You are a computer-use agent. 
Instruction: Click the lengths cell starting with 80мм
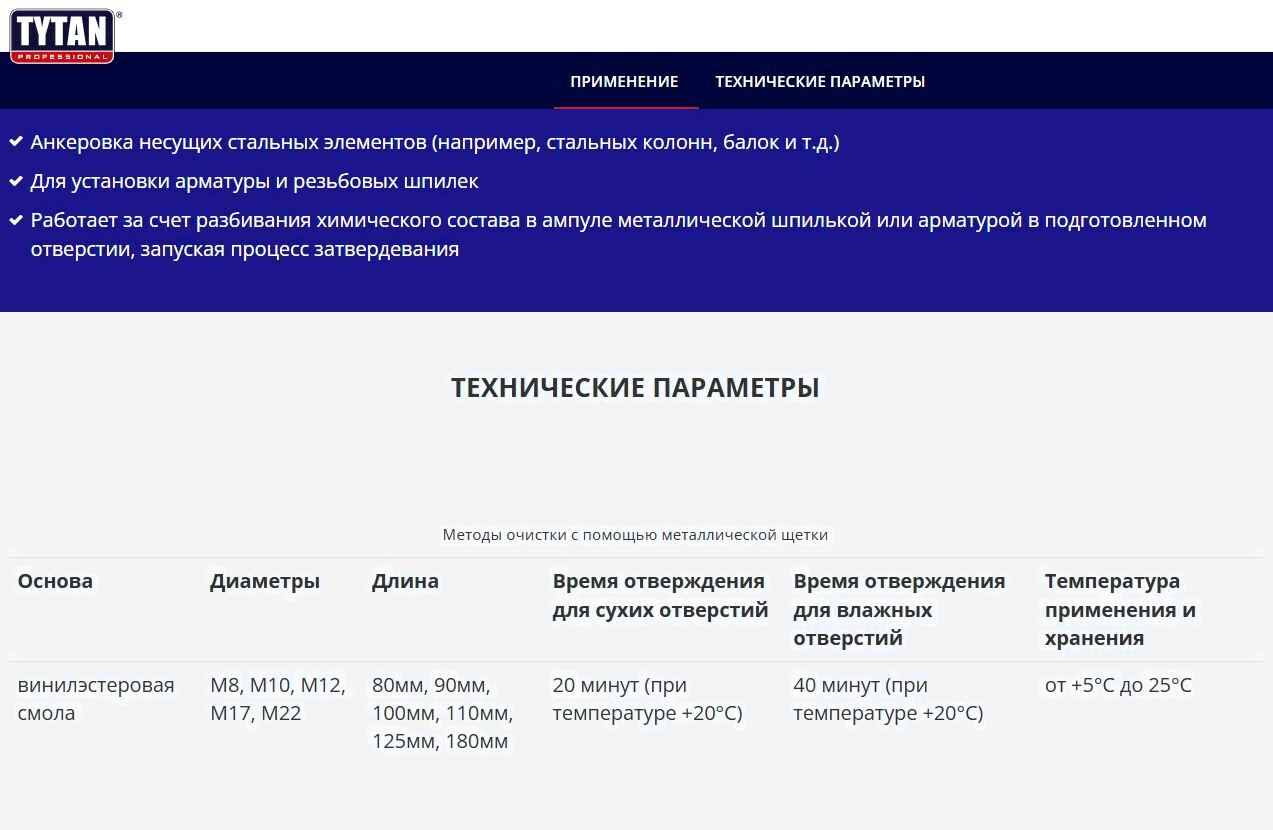coord(442,713)
